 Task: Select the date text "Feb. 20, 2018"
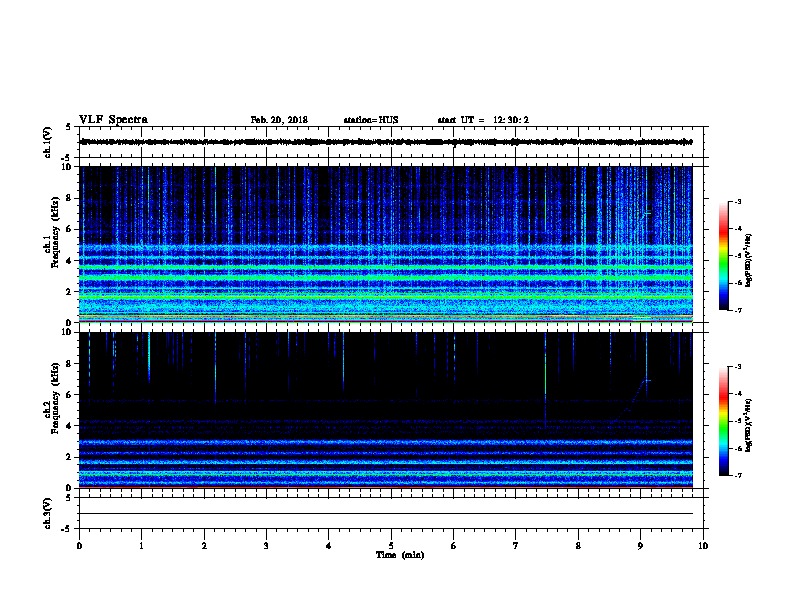tap(279, 120)
